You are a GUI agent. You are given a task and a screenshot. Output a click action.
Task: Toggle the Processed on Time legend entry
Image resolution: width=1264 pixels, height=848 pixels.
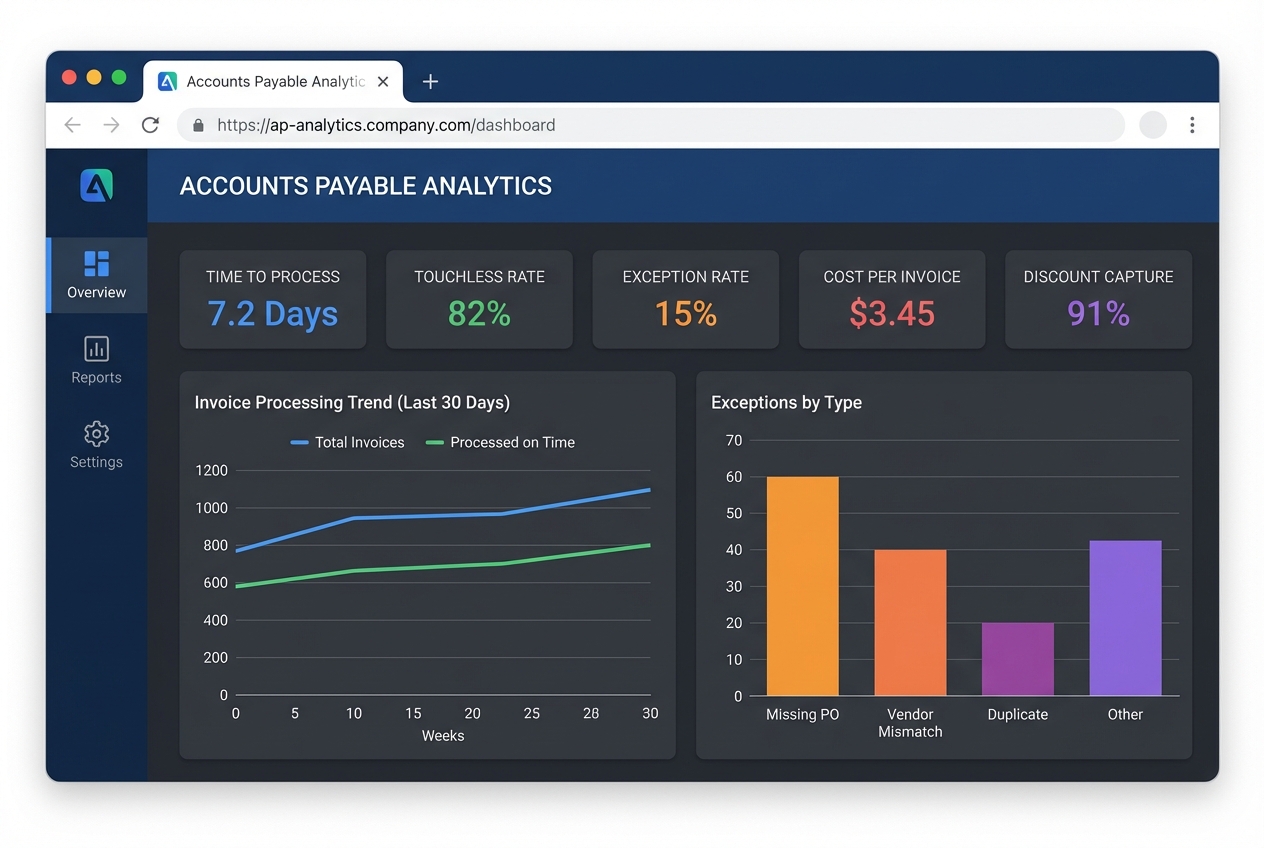(501, 442)
